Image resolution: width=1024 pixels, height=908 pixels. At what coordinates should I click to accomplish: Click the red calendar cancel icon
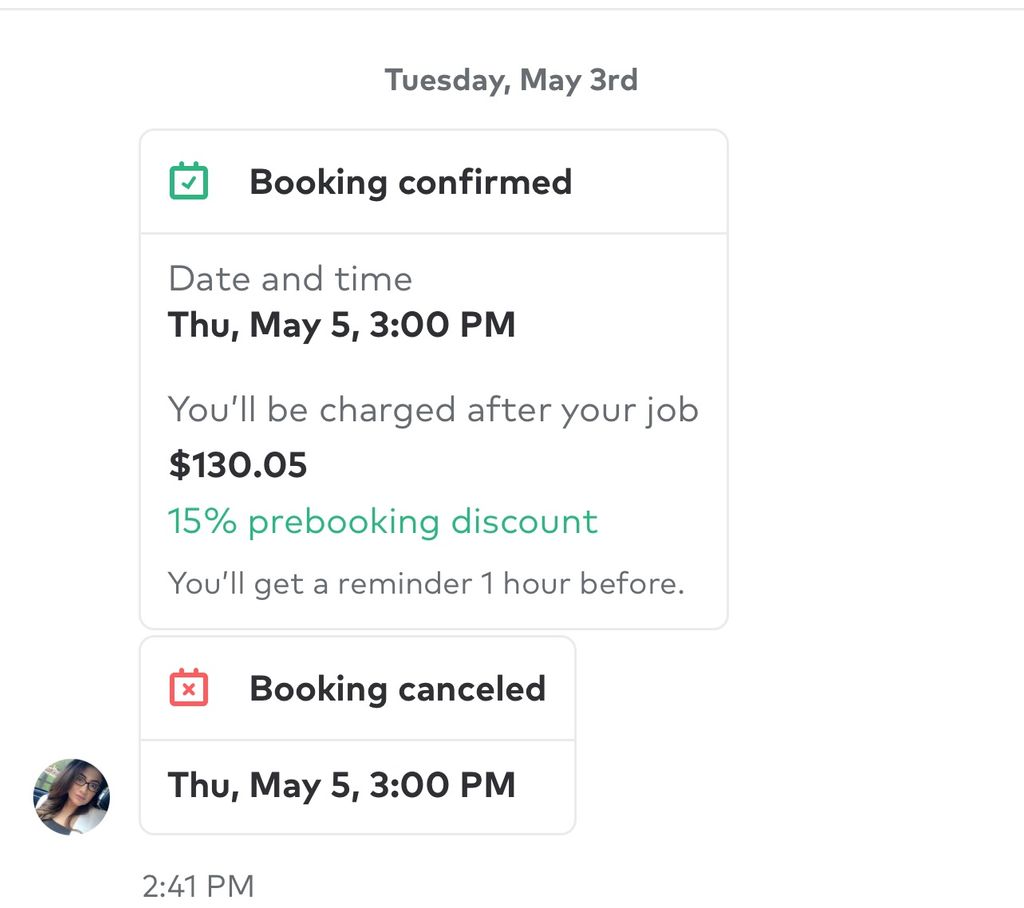[189, 687]
